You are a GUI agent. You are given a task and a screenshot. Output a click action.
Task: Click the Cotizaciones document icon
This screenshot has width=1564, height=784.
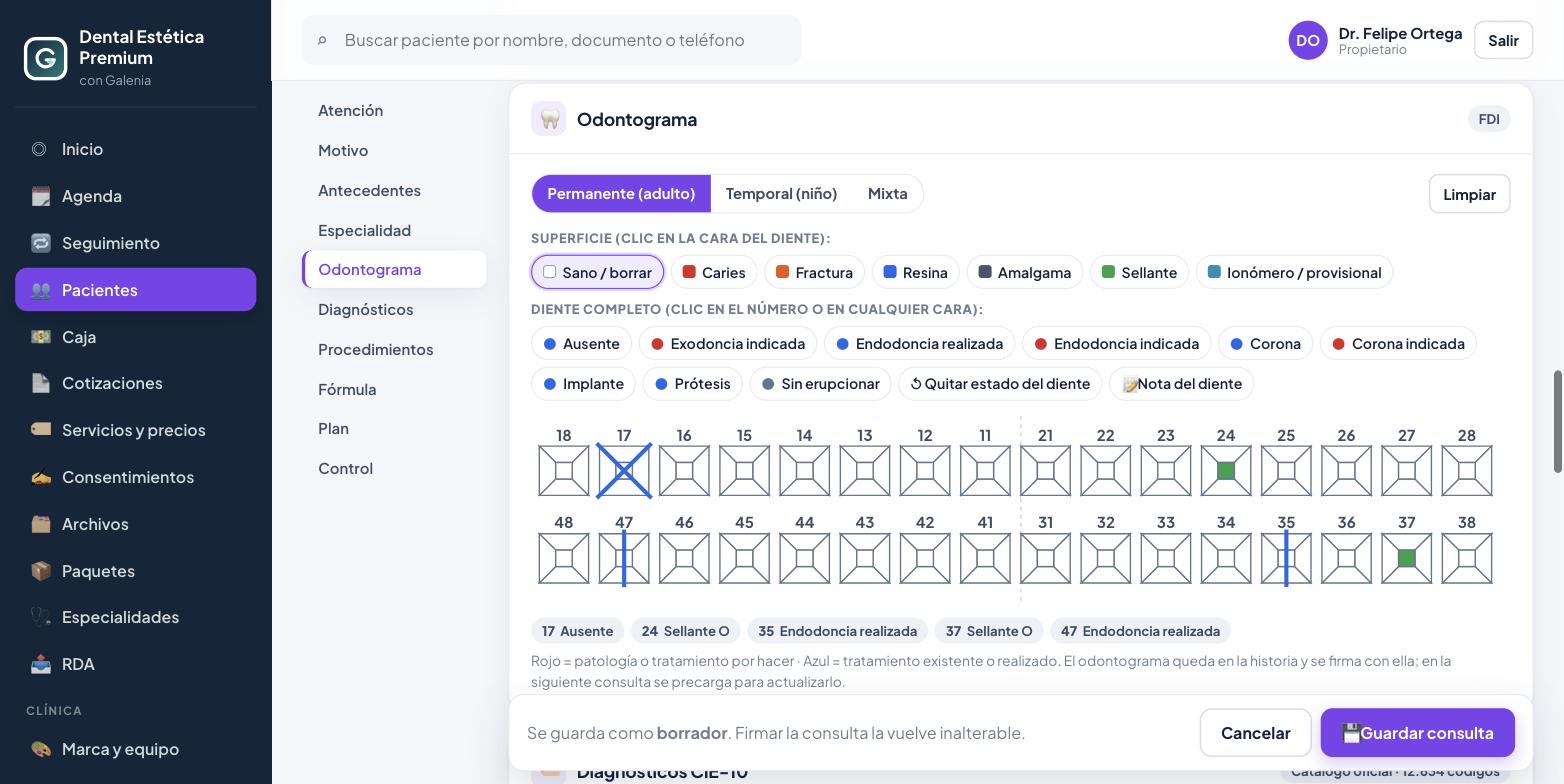[40, 383]
